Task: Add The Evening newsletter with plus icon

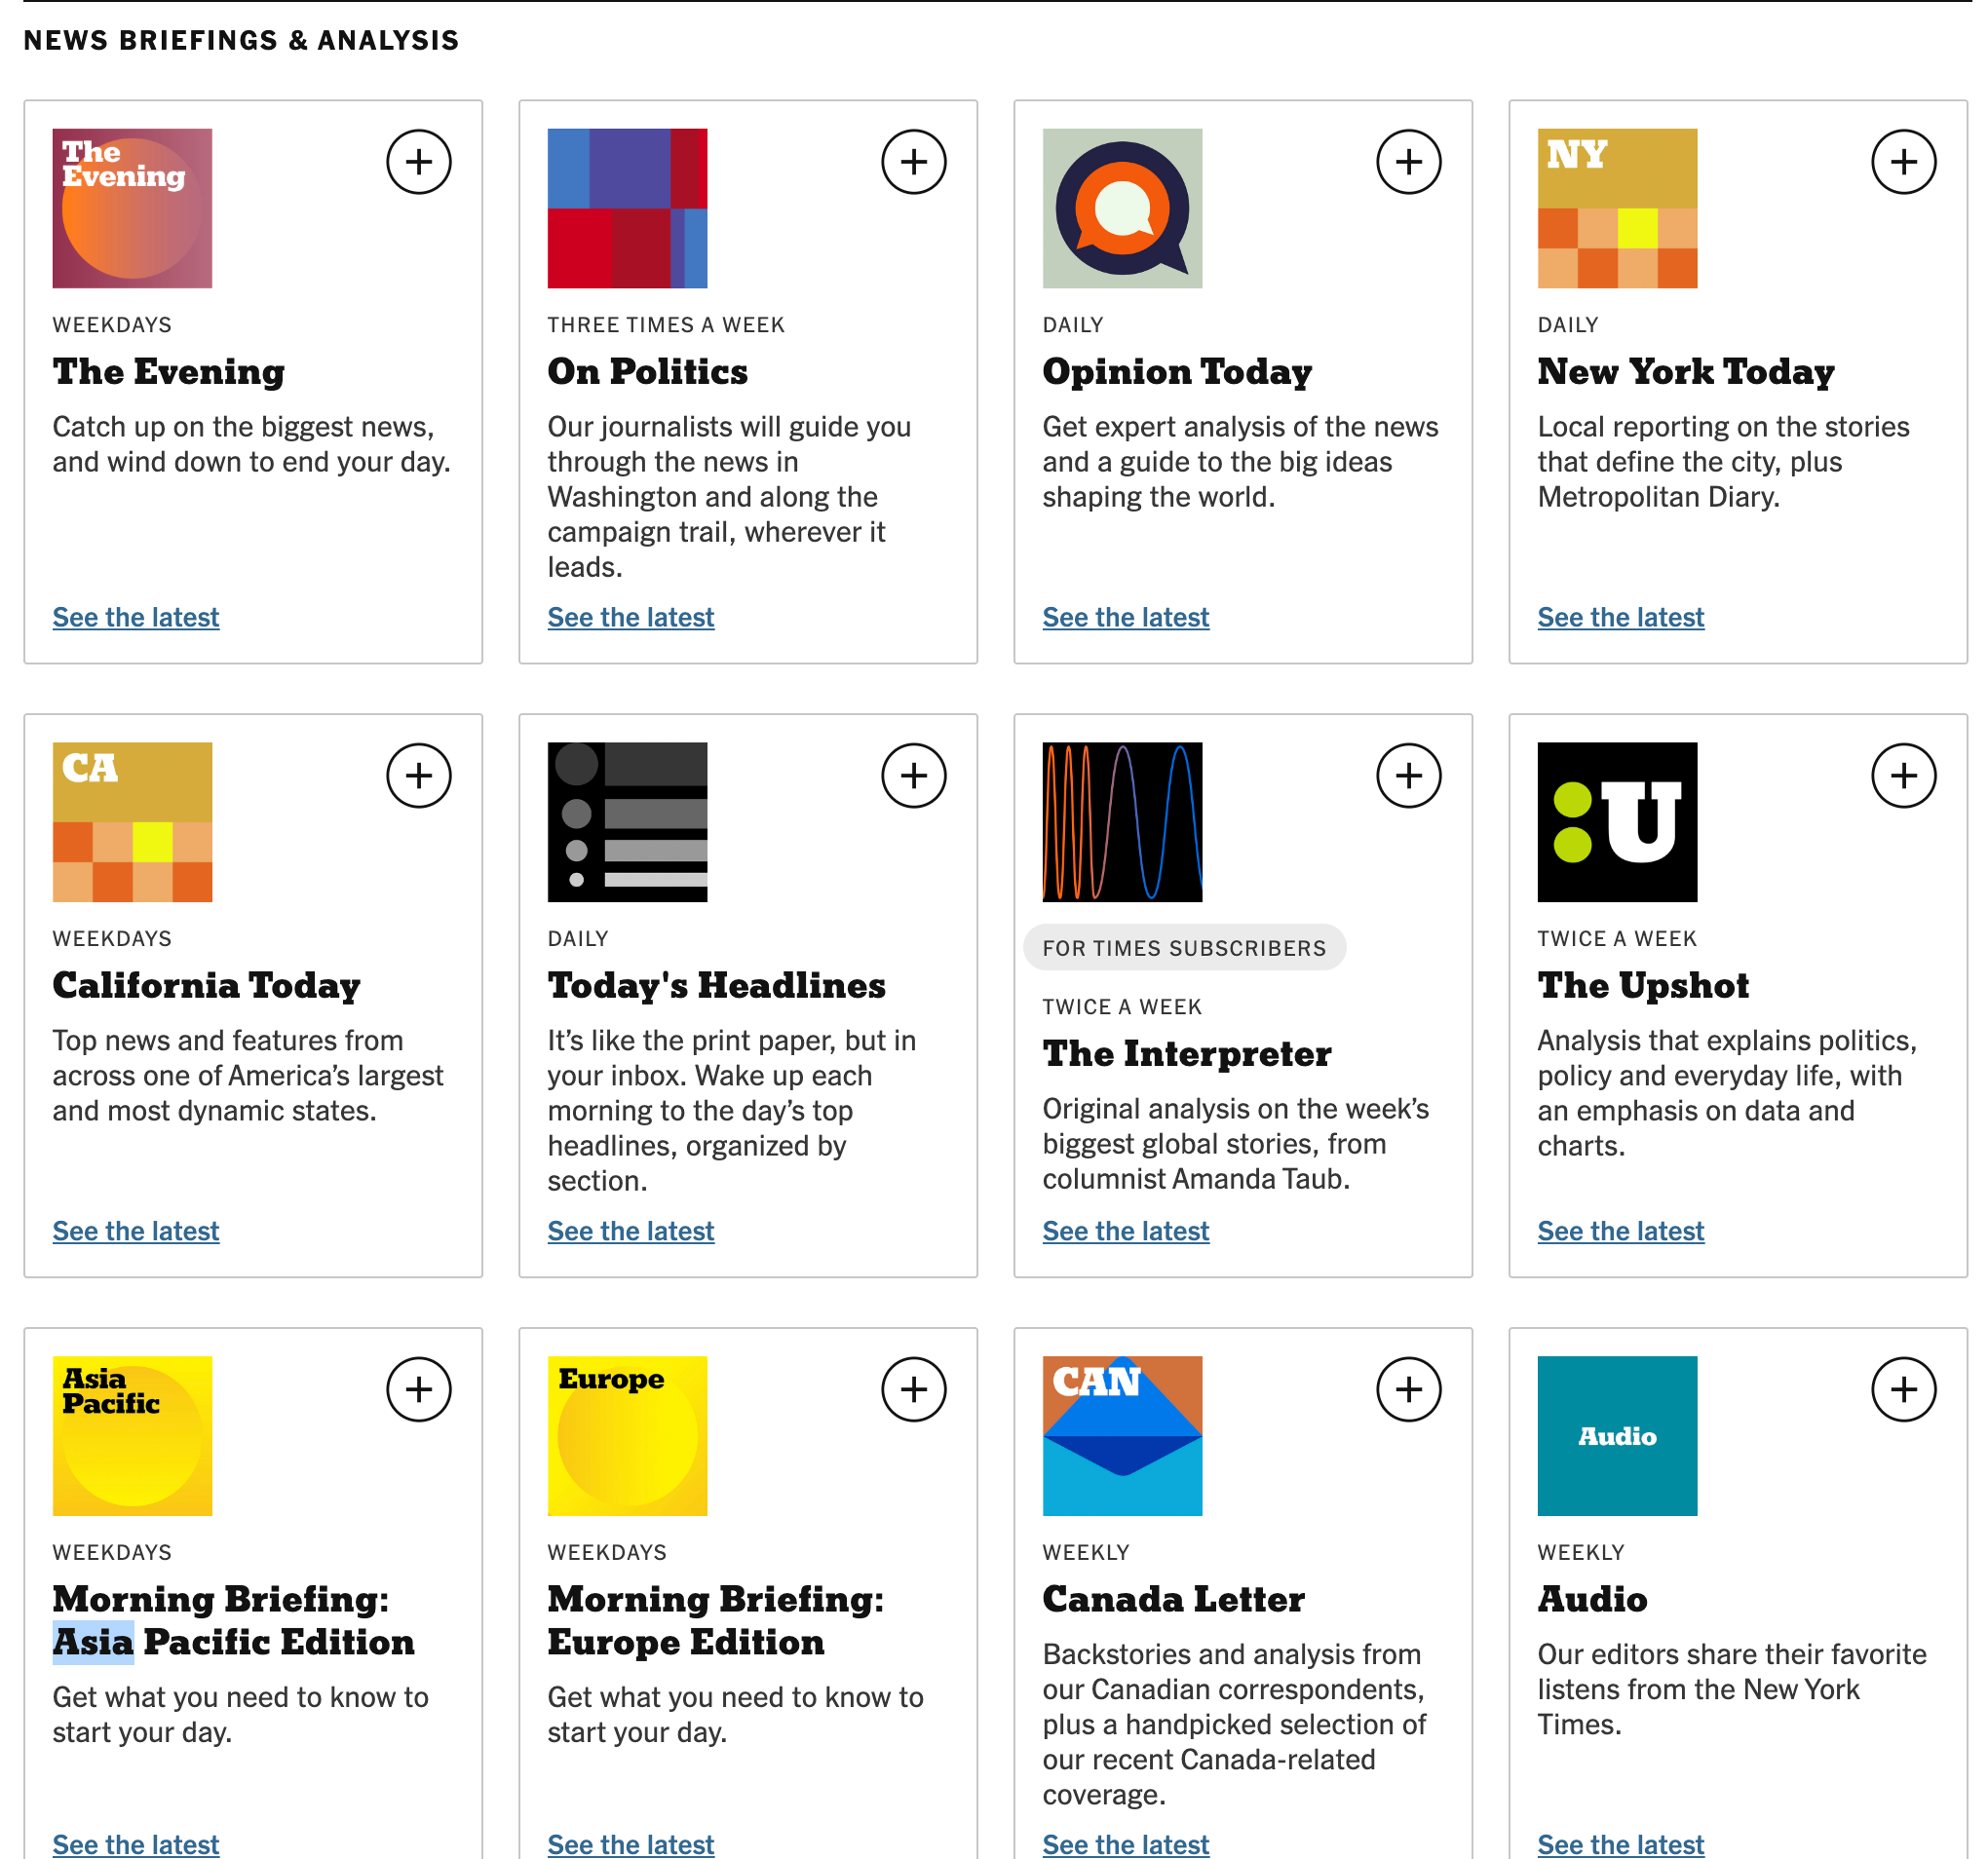Action: 419,162
